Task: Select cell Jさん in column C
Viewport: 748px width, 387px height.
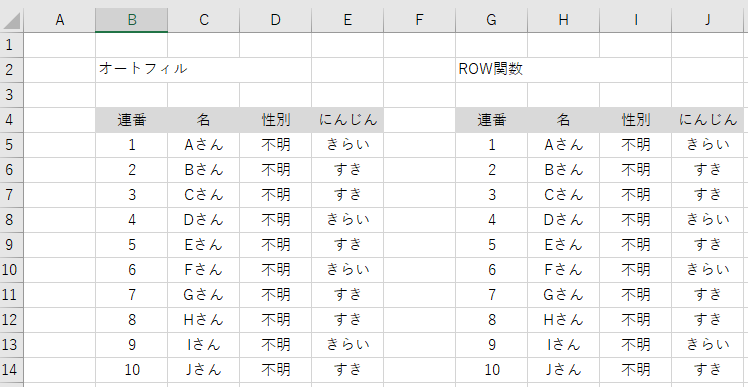Action: [x=204, y=369]
